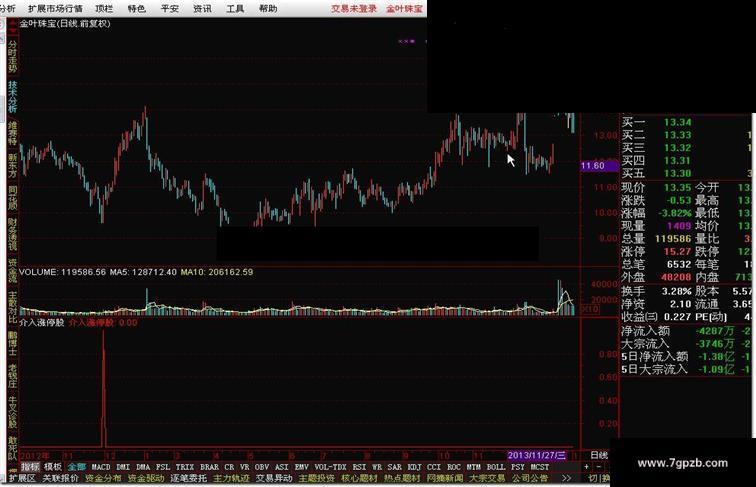The height and width of the screenshot is (487, 756).
Task: Open the 资金分布 bottom tab
Action: [x=103, y=478]
